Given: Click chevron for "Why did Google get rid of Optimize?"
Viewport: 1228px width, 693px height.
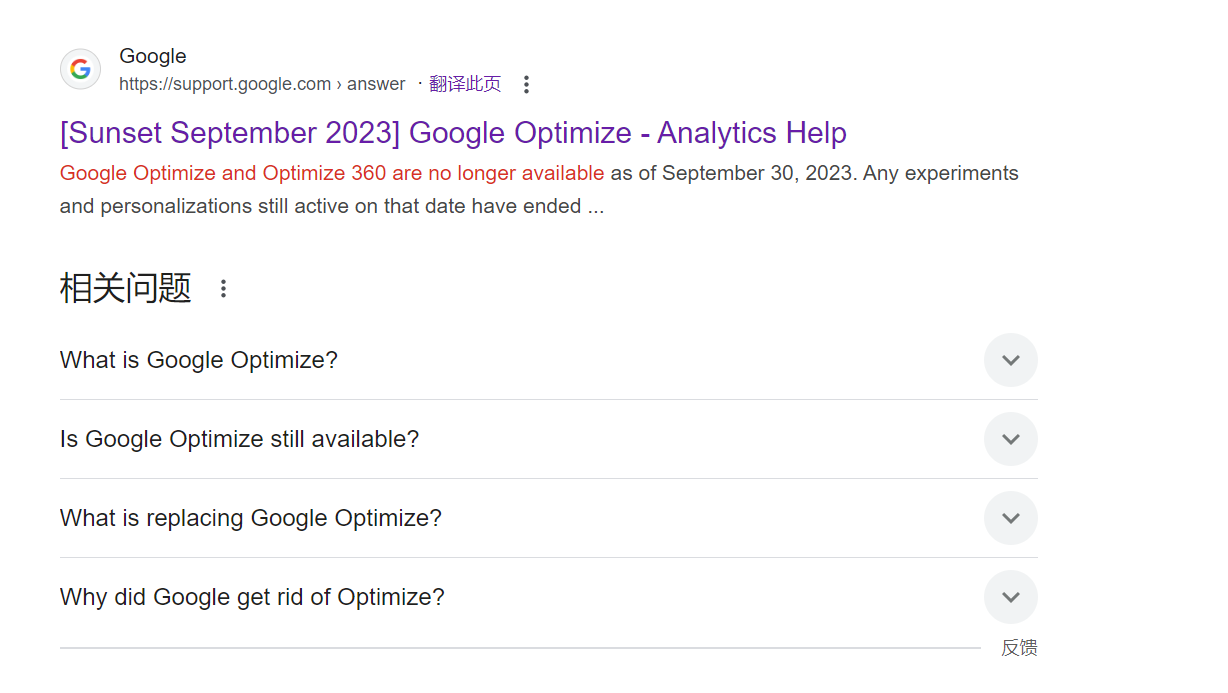Looking at the screenshot, I should pyautogui.click(x=1010, y=597).
